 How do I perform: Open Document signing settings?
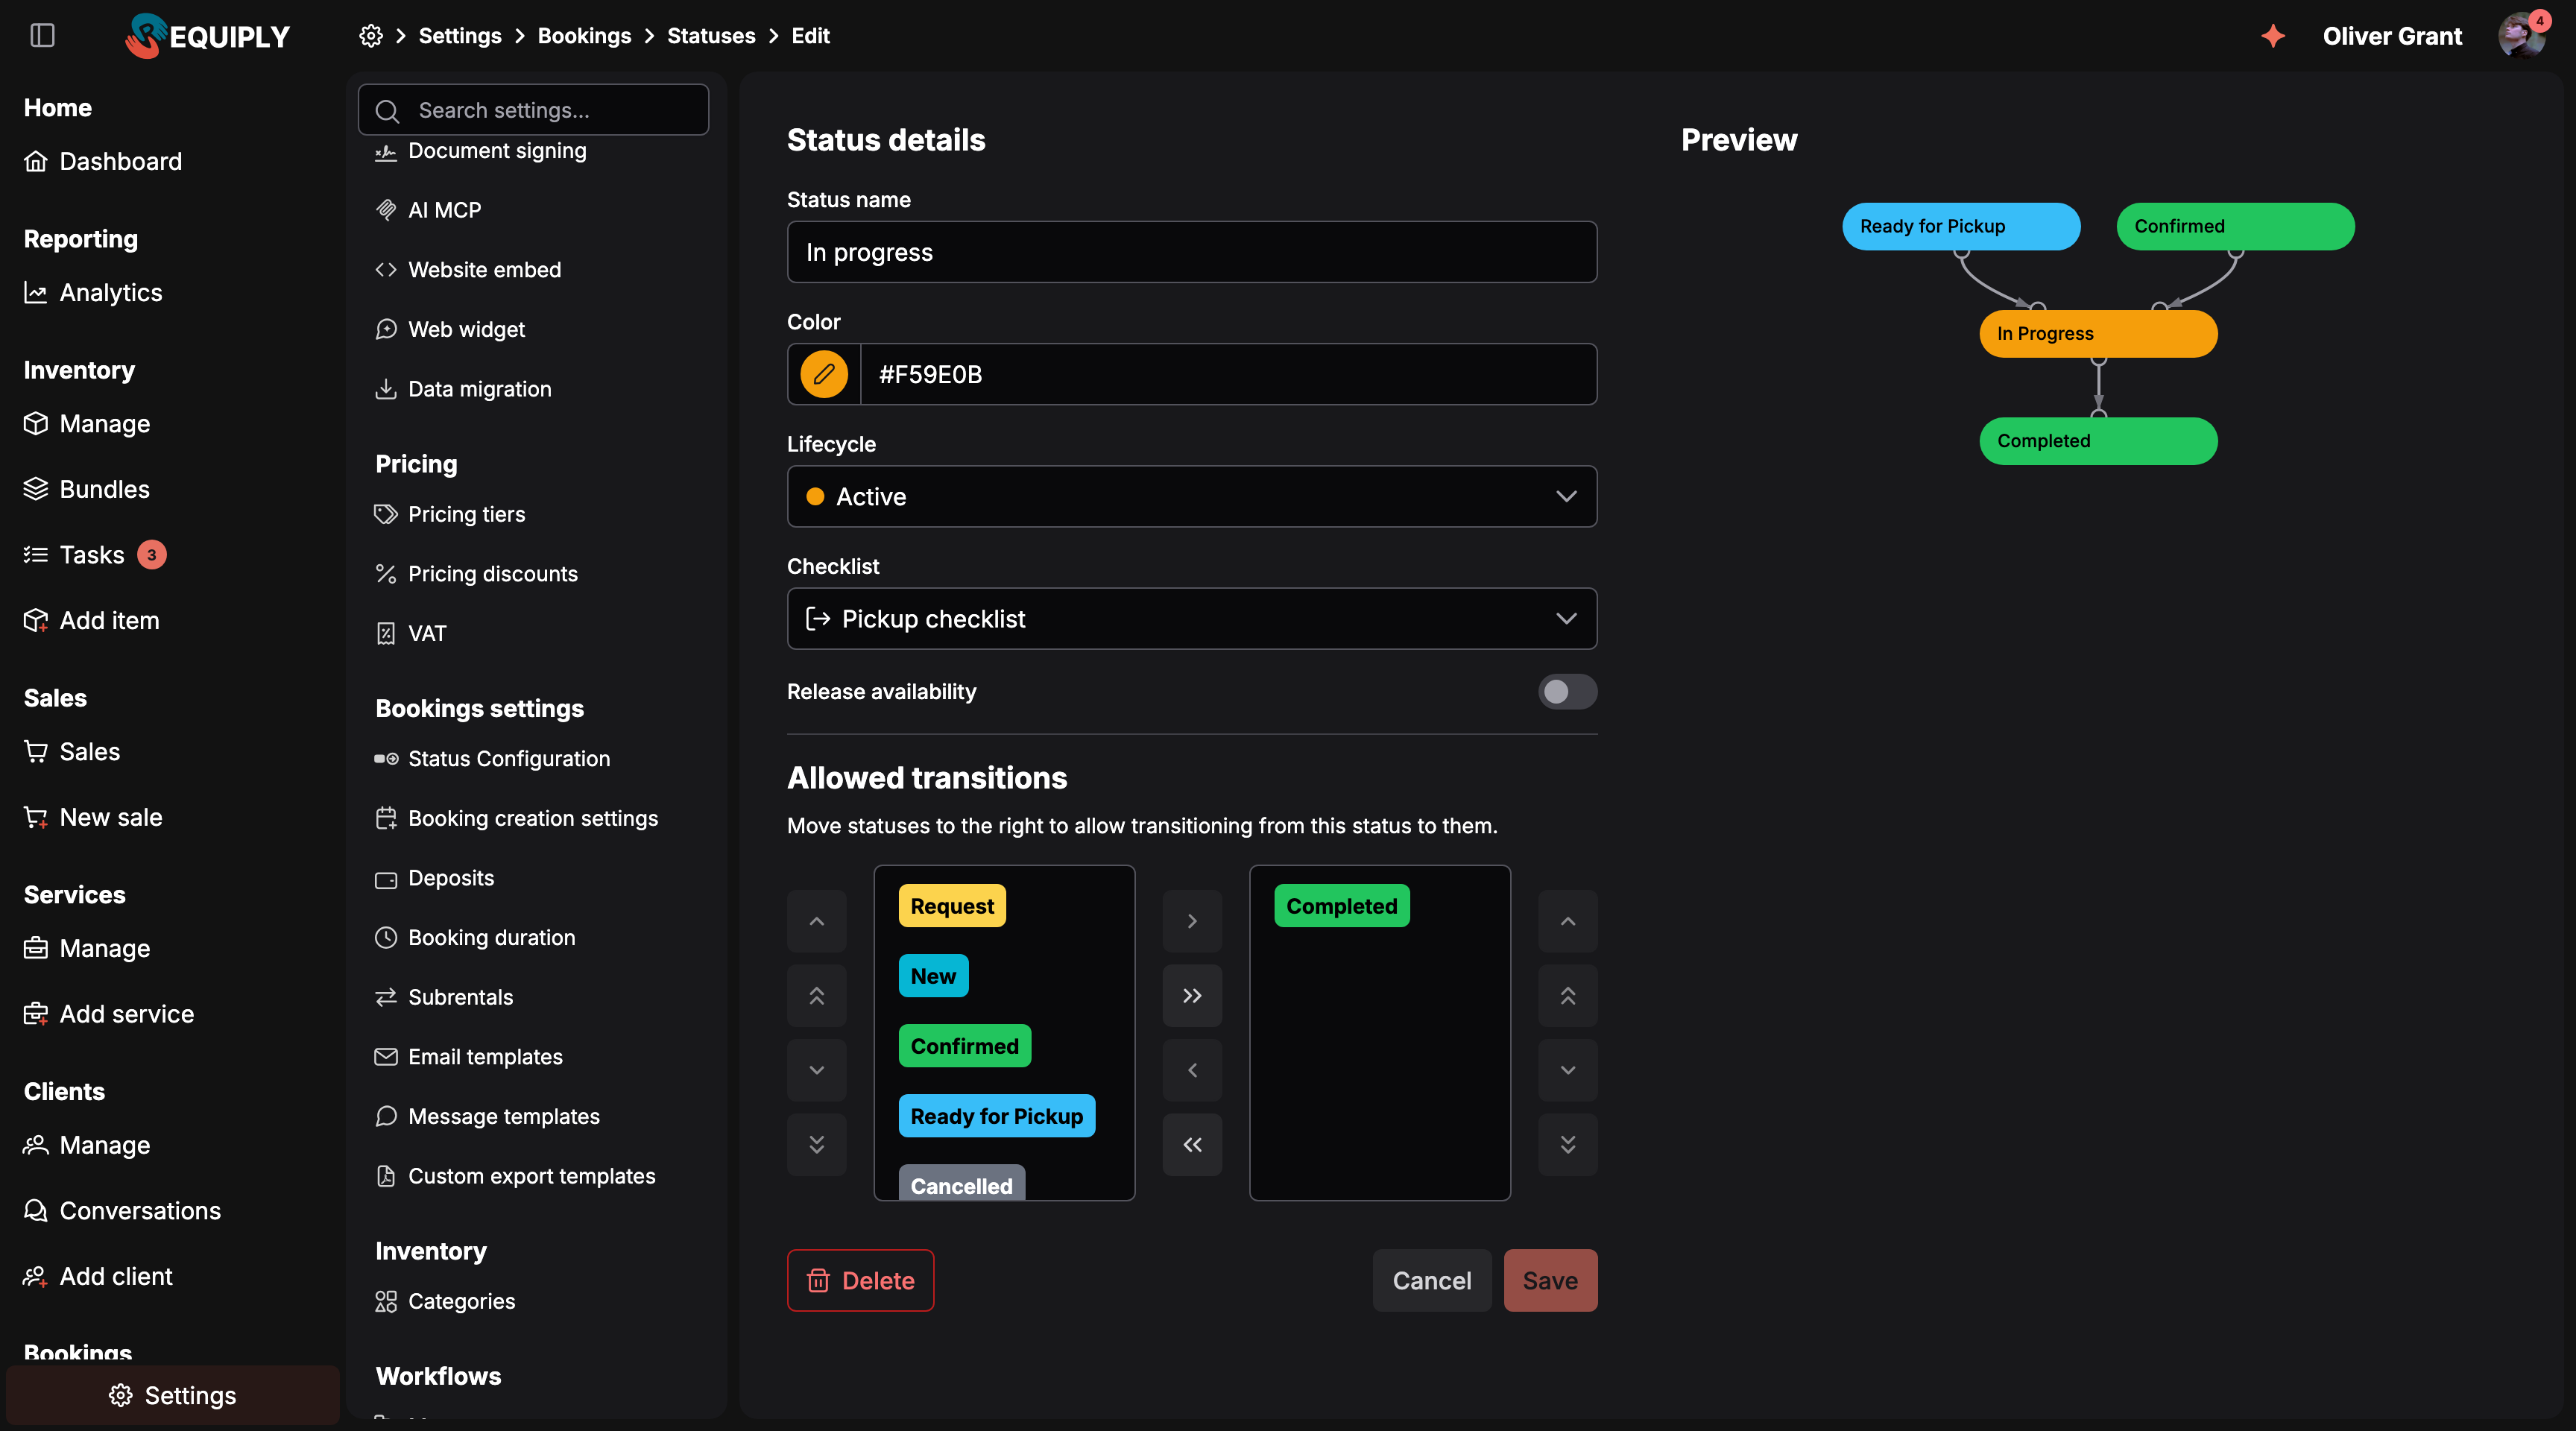[480, 151]
